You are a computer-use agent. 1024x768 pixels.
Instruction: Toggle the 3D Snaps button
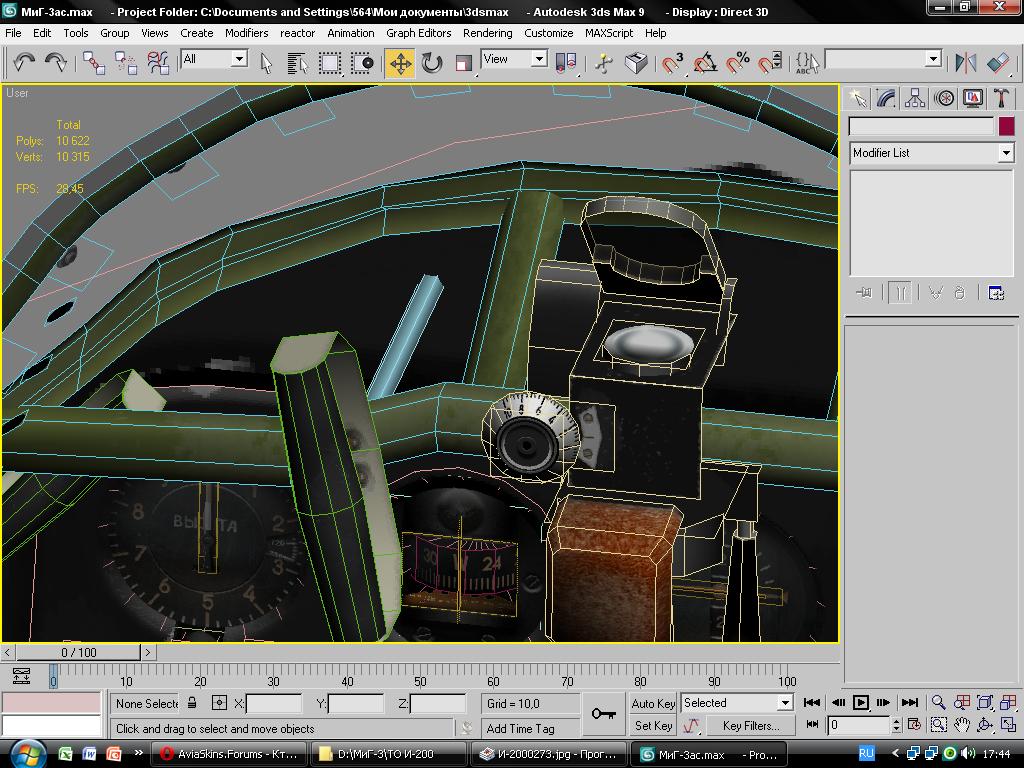coord(673,63)
